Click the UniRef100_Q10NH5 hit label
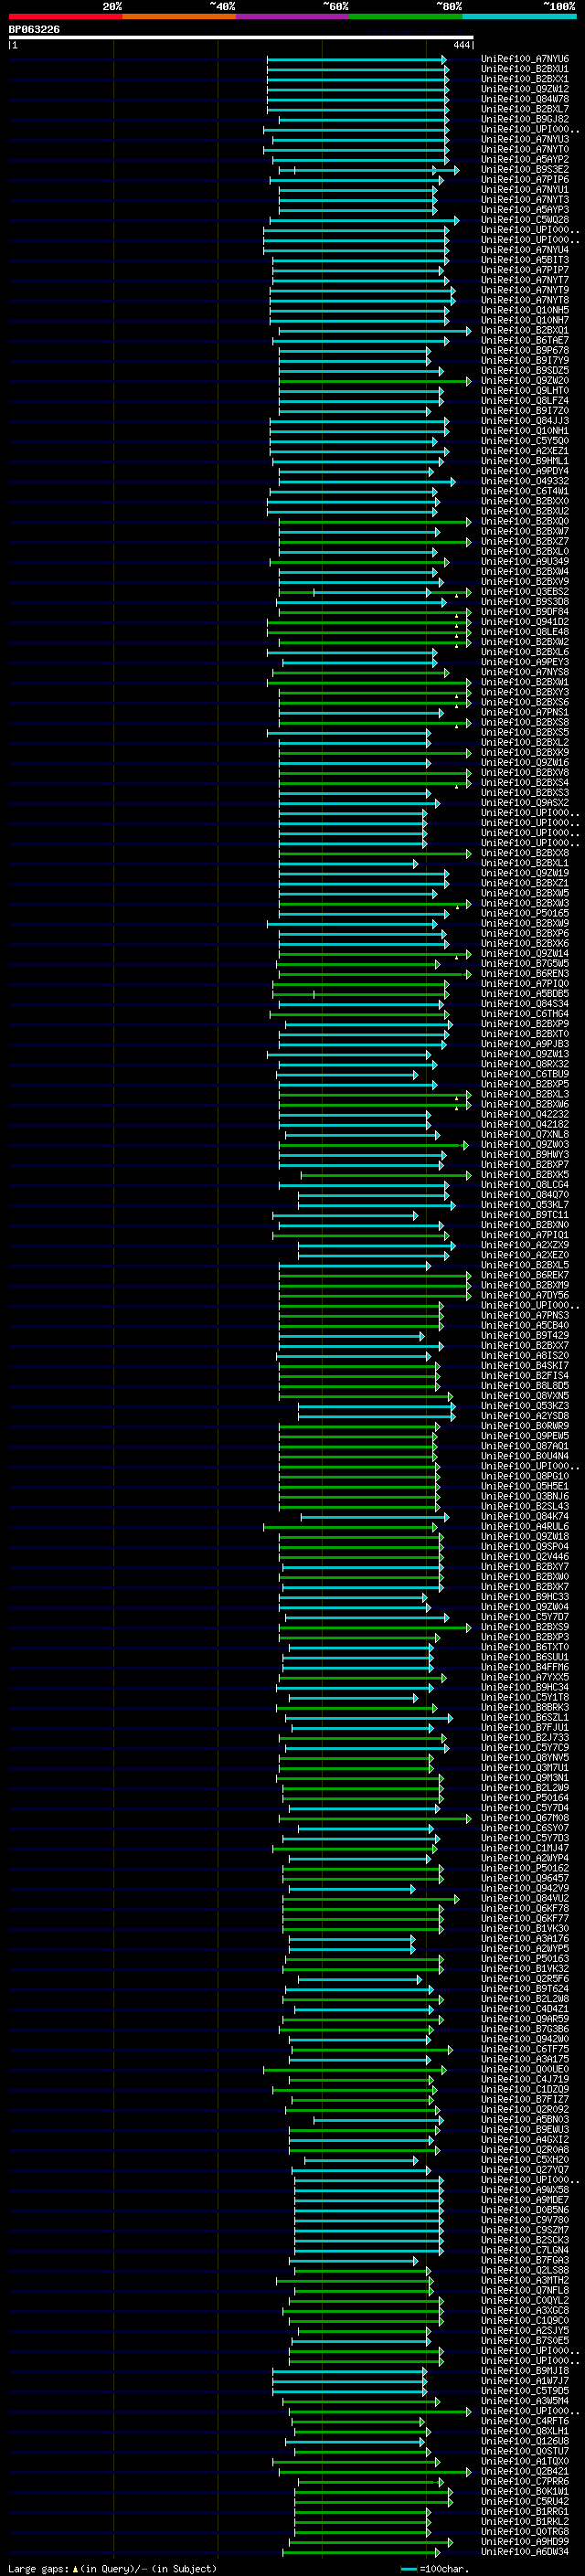The image size is (585, 2576). point(524,310)
